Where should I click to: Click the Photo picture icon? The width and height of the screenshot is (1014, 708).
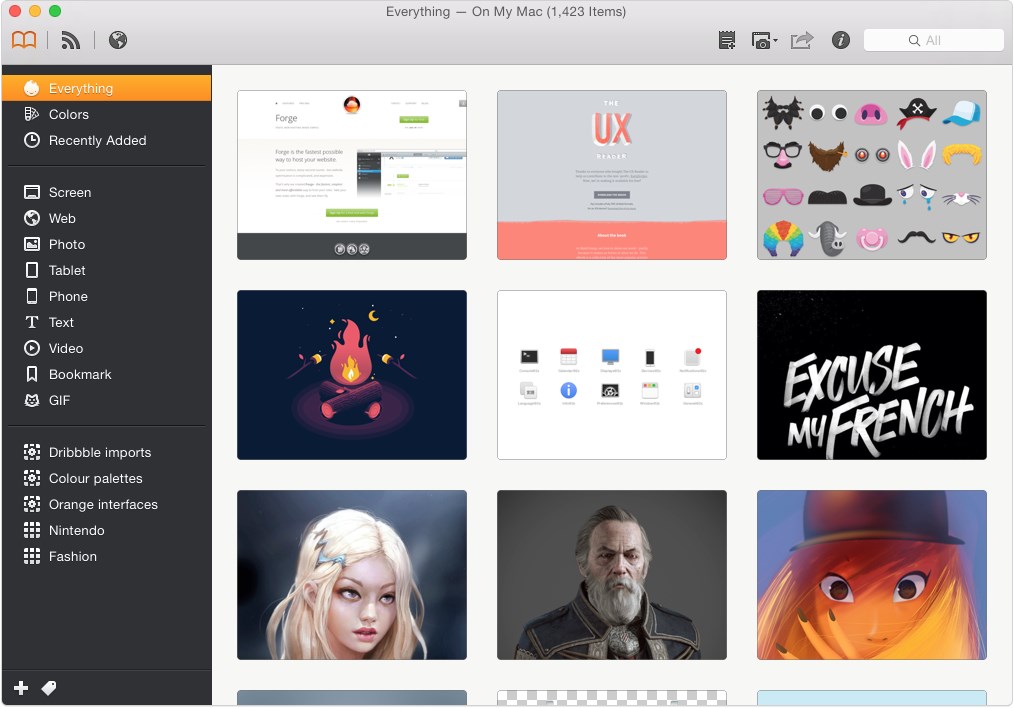pyautogui.click(x=32, y=244)
